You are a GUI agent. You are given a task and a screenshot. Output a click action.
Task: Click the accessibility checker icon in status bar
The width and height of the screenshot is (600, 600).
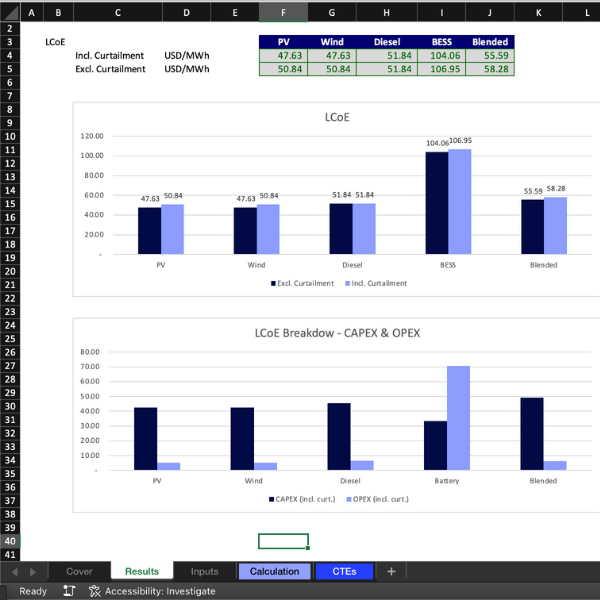94,591
